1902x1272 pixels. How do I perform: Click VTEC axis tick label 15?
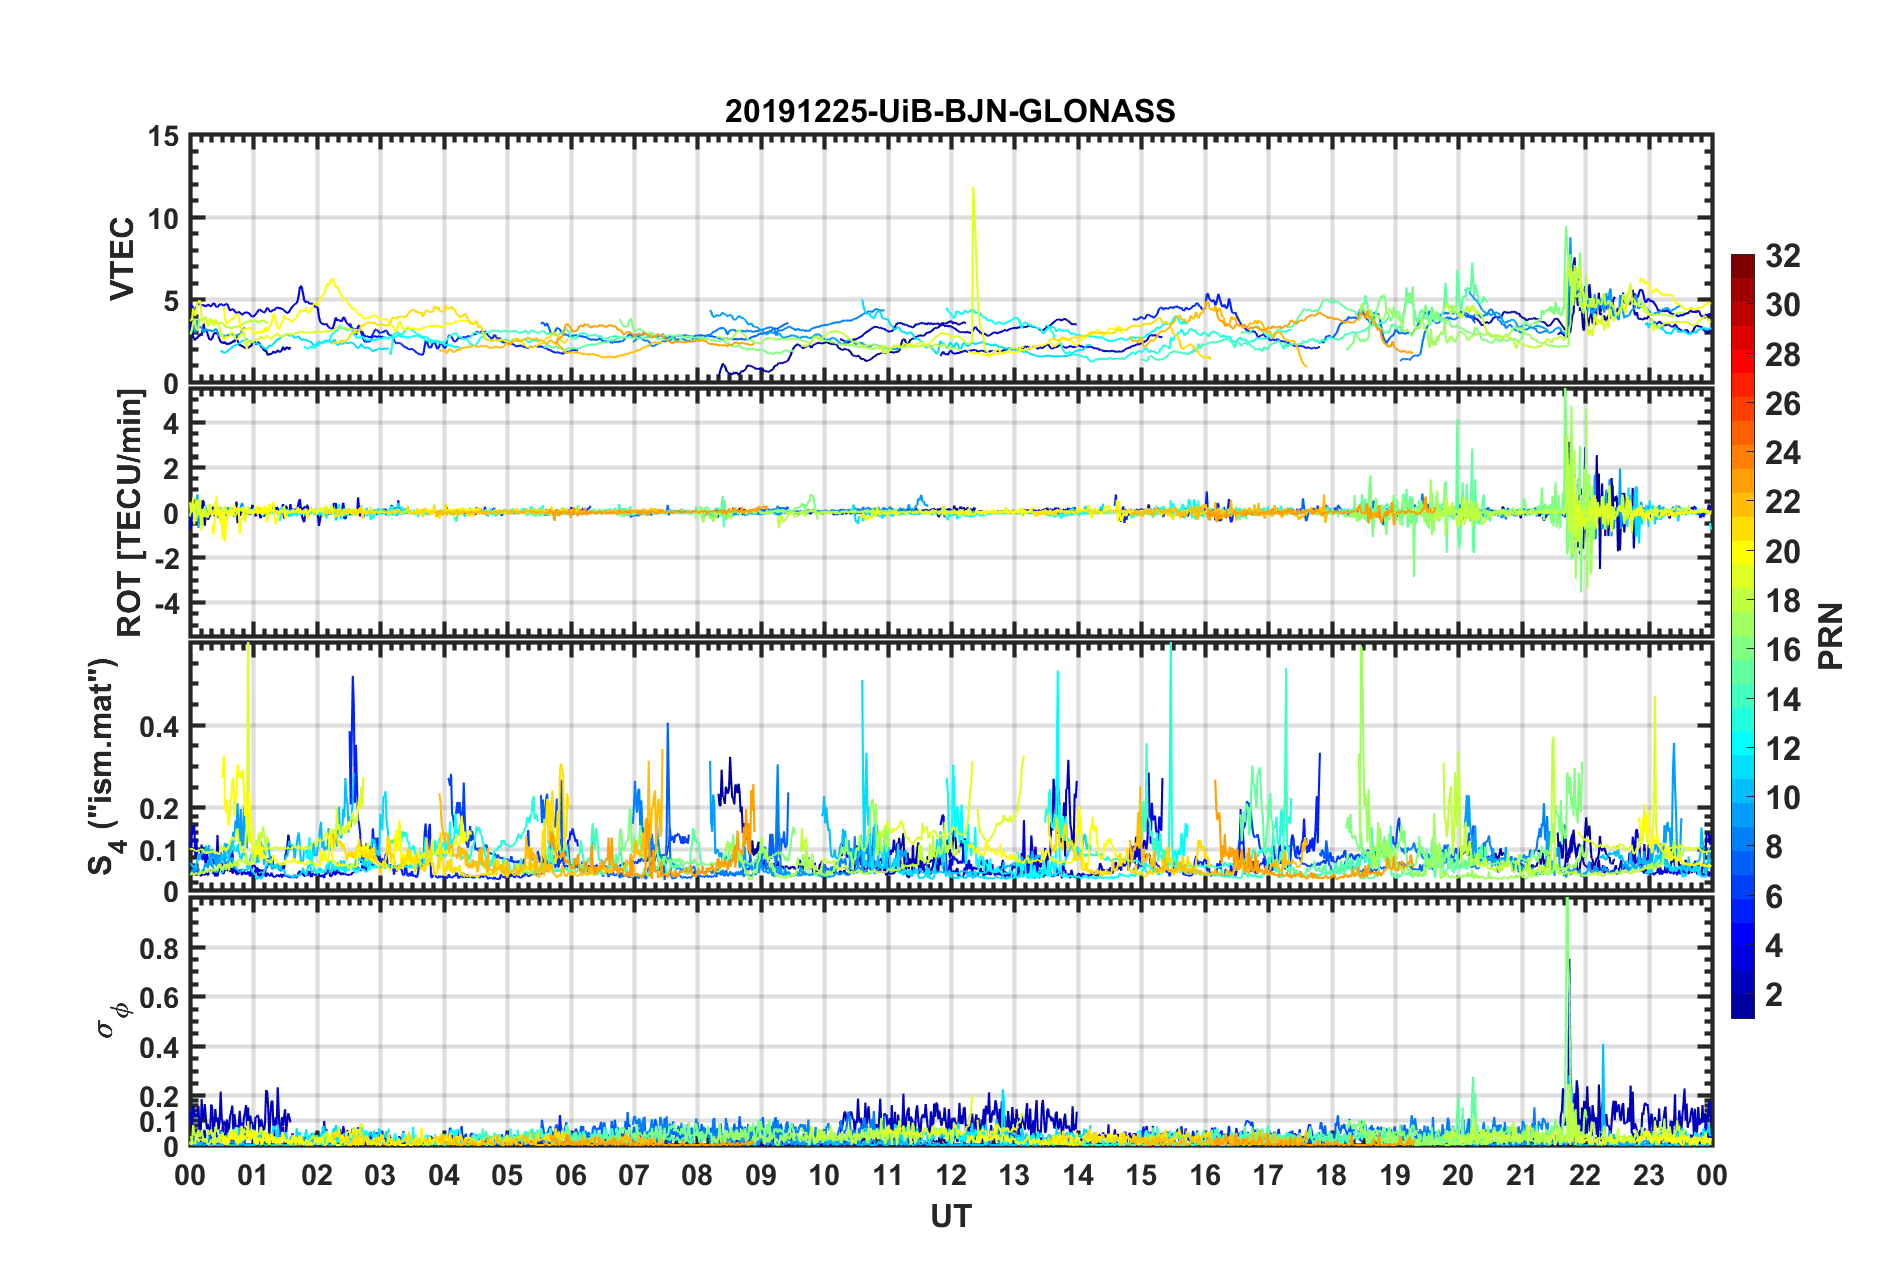163,136
